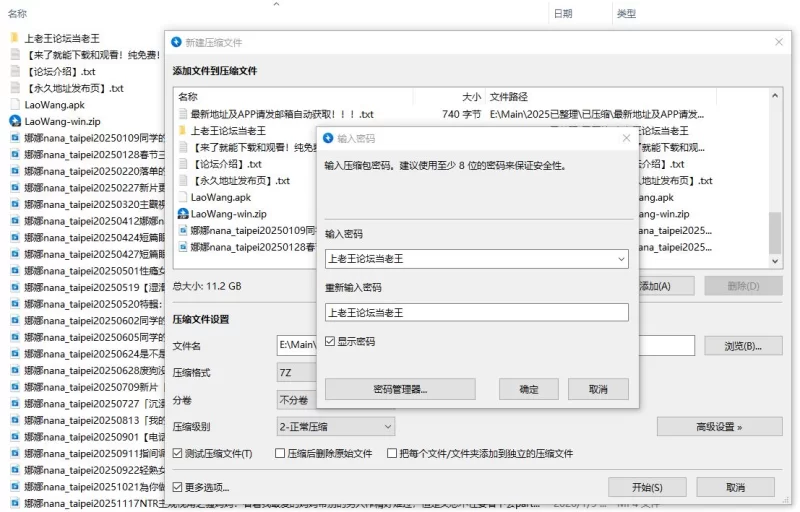Open the 密码管理器... button
The height and width of the screenshot is (512, 800).
pyautogui.click(x=400, y=390)
